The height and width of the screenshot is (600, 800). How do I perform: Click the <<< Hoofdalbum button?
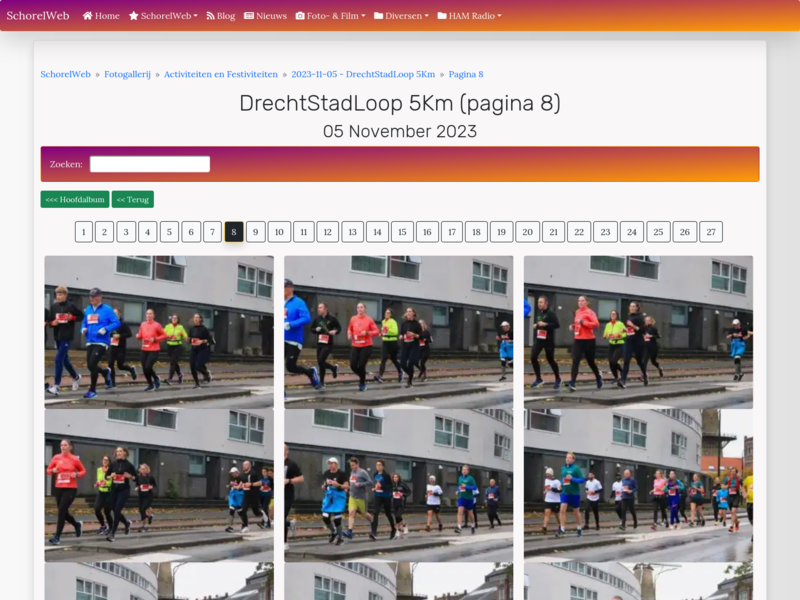pyautogui.click(x=75, y=199)
